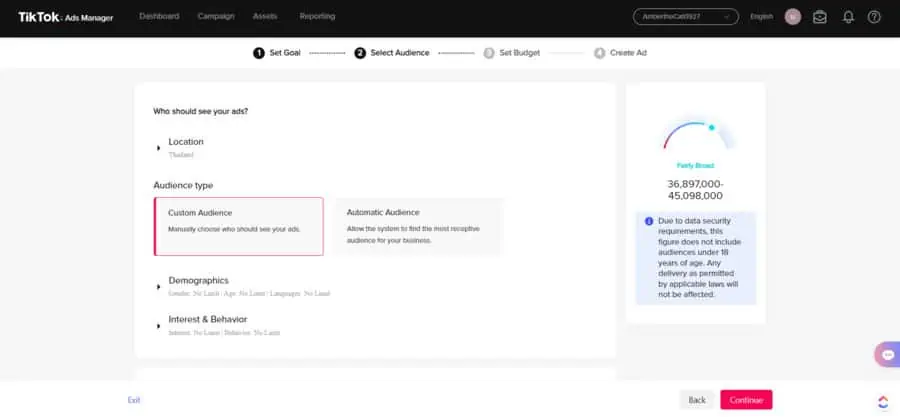This screenshot has height=417, width=900.
Task: Open the user avatar profile menu
Action: click(793, 17)
